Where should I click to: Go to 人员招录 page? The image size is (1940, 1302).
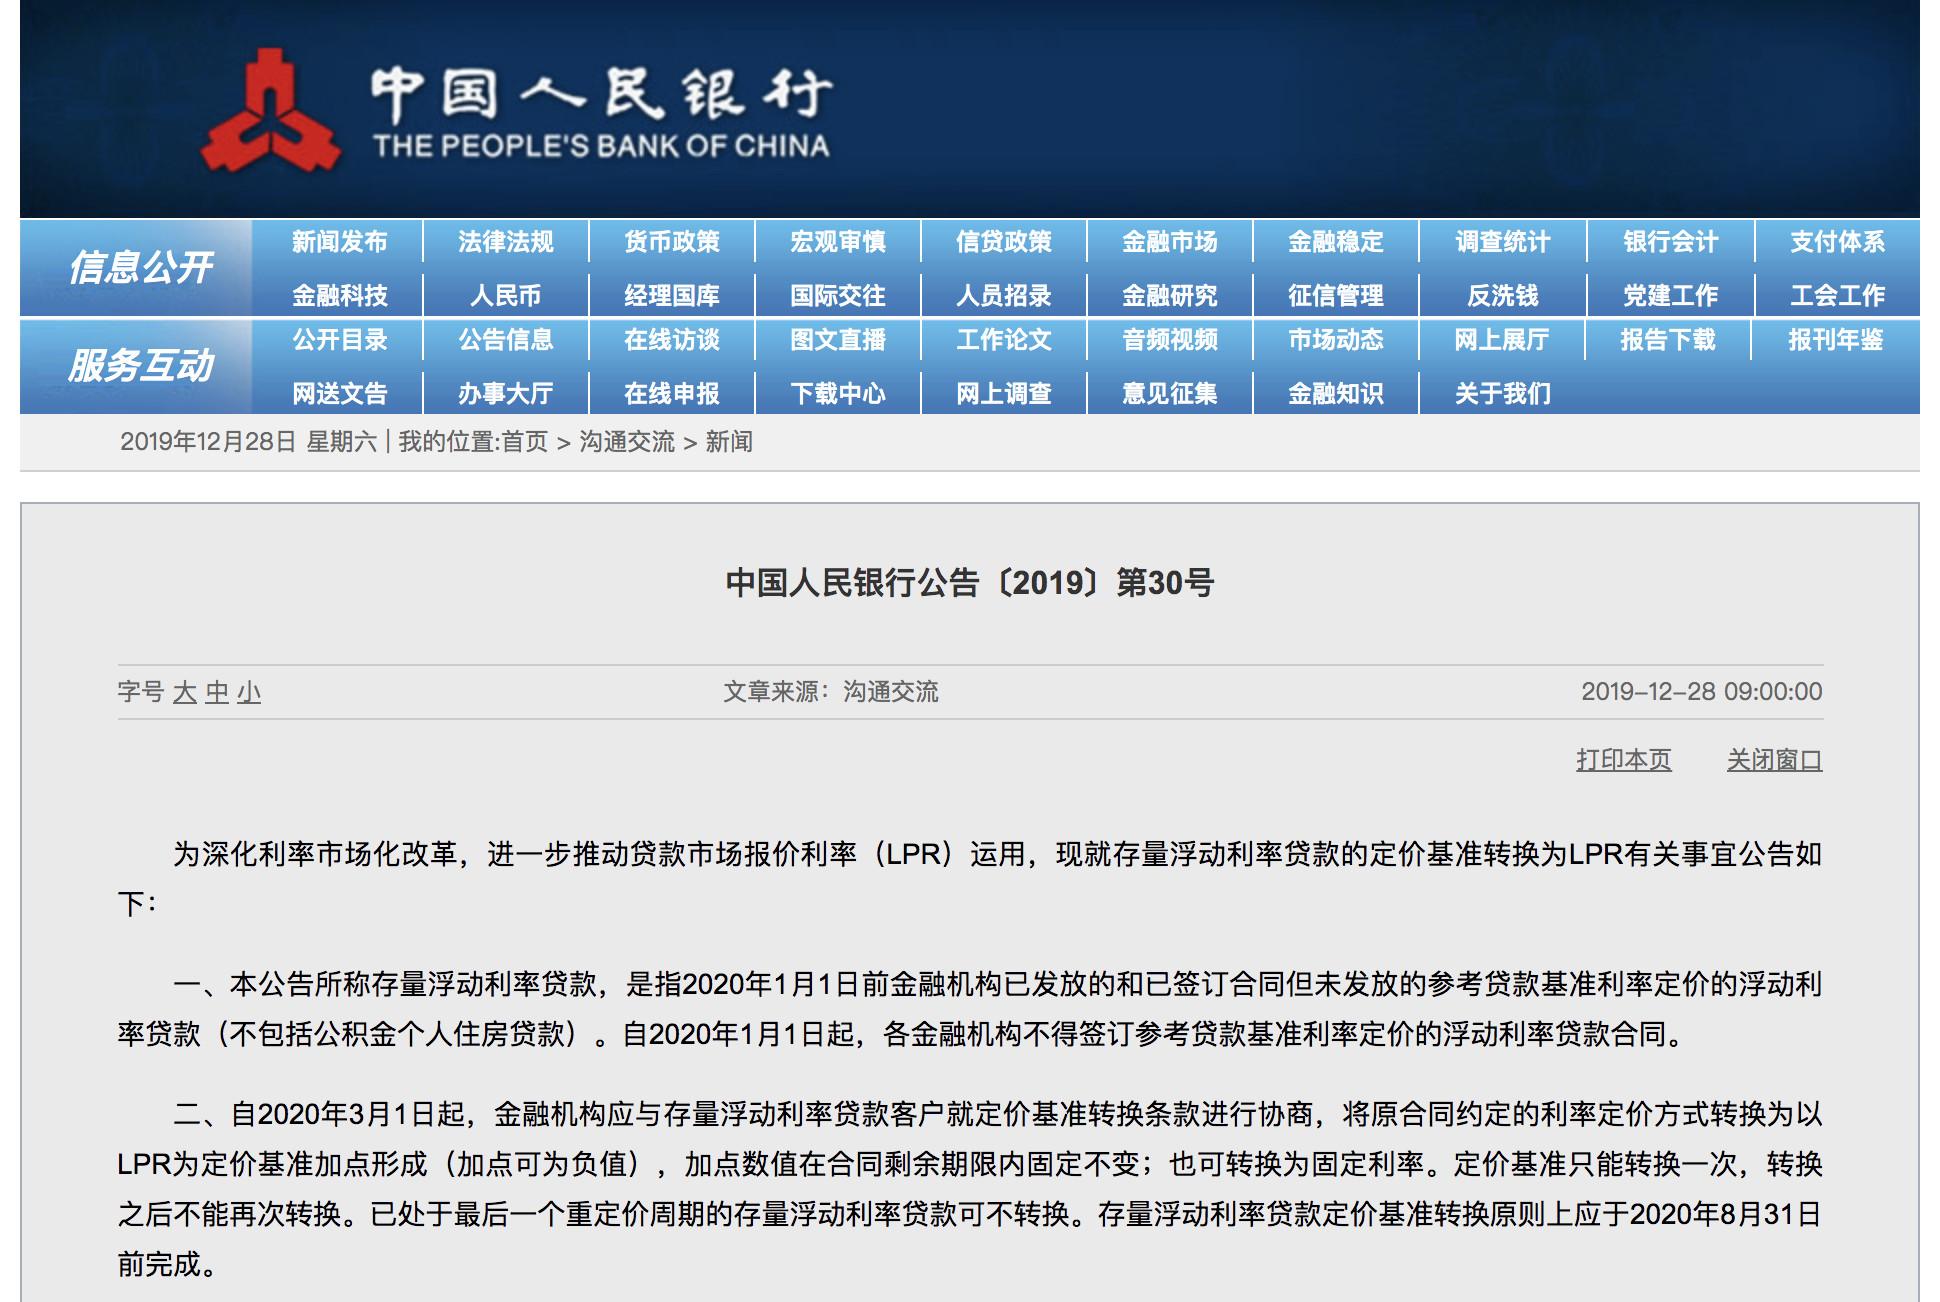point(1003,296)
